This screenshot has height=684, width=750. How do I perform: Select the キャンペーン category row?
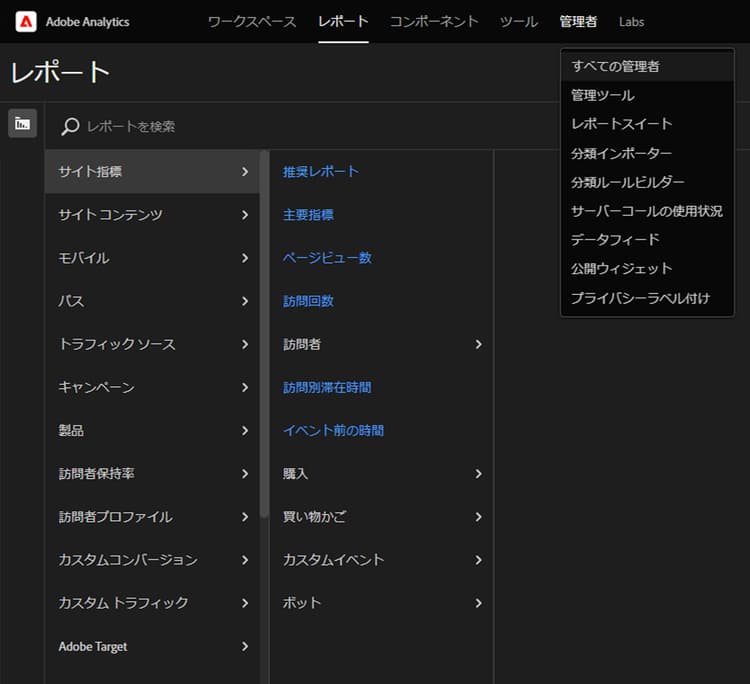coord(152,387)
